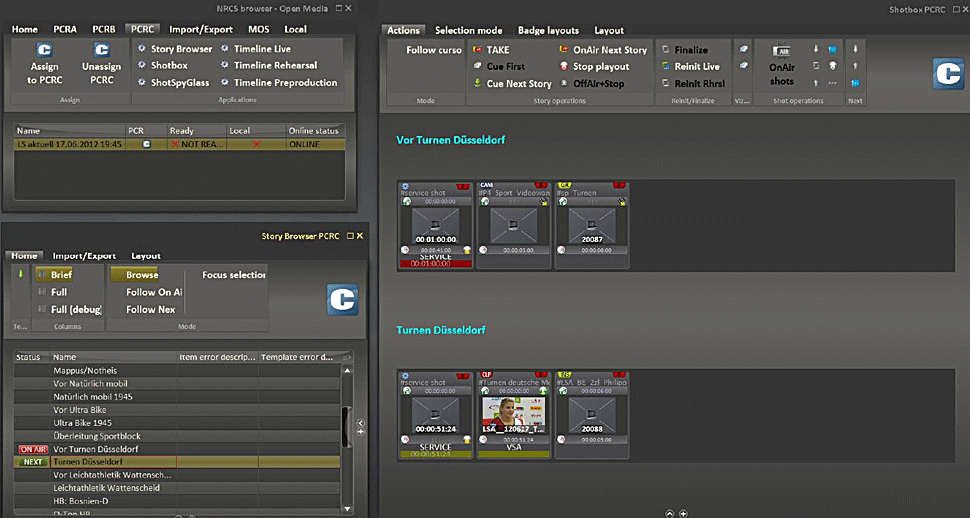The width and height of the screenshot is (970, 518).
Task: Click the OnAir shots icon
Action: point(782,65)
